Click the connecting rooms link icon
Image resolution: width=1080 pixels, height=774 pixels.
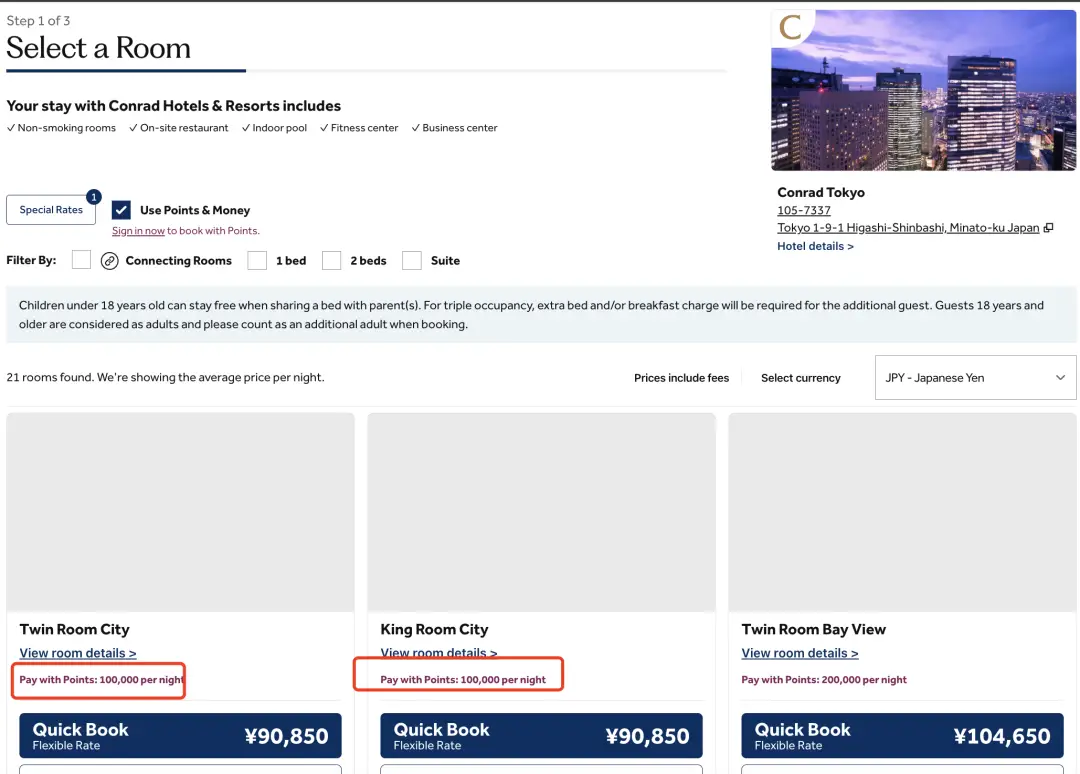[110, 261]
